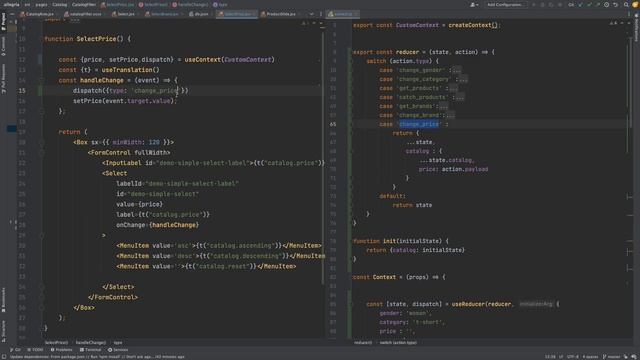The width and height of the screenshot is (640, 360).
Task: Click the highlighted 'change_price' case text
Action: point(419,124)
